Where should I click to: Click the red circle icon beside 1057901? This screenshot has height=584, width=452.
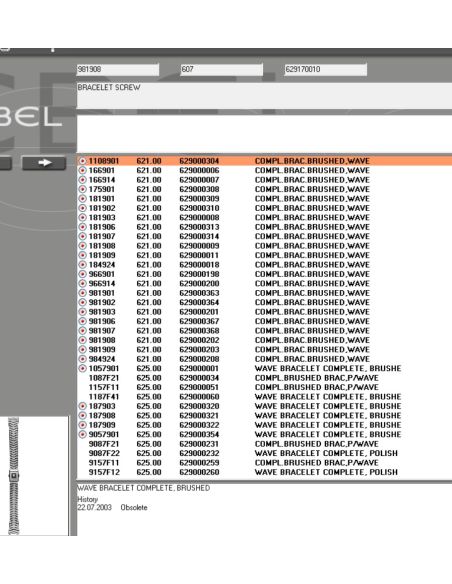pos(82,369)
